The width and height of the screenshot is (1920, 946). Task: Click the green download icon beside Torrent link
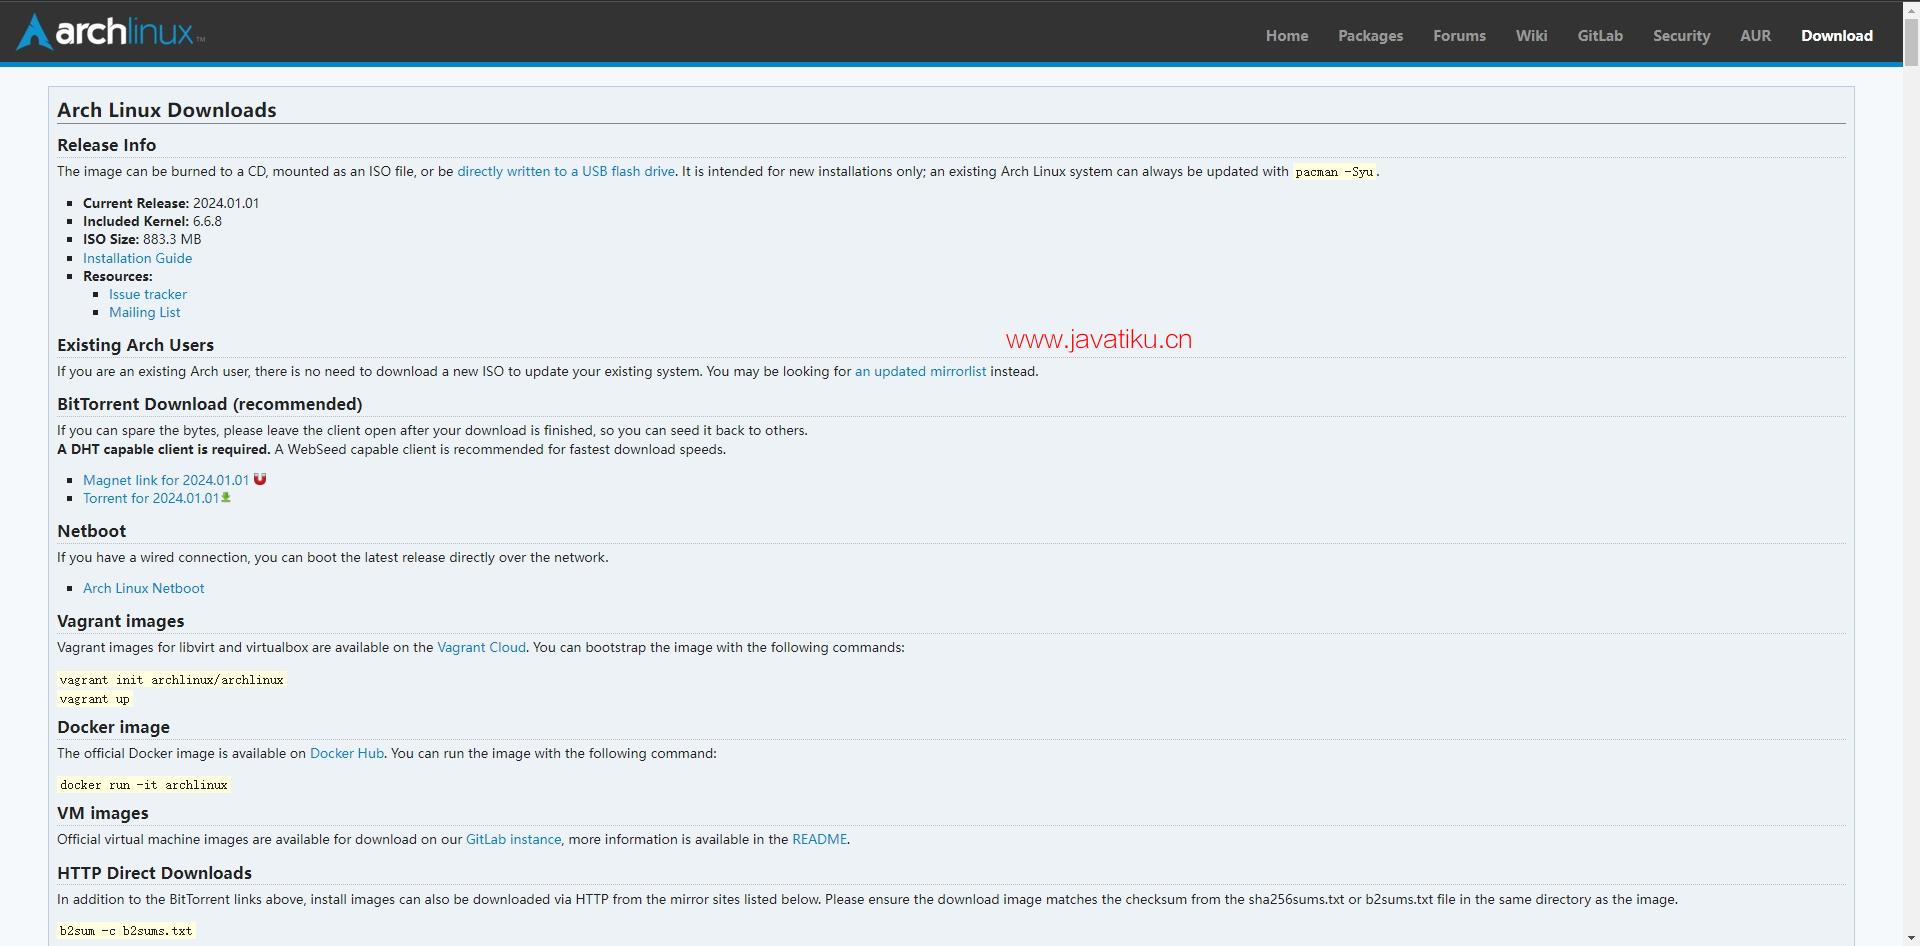[226, 497]
